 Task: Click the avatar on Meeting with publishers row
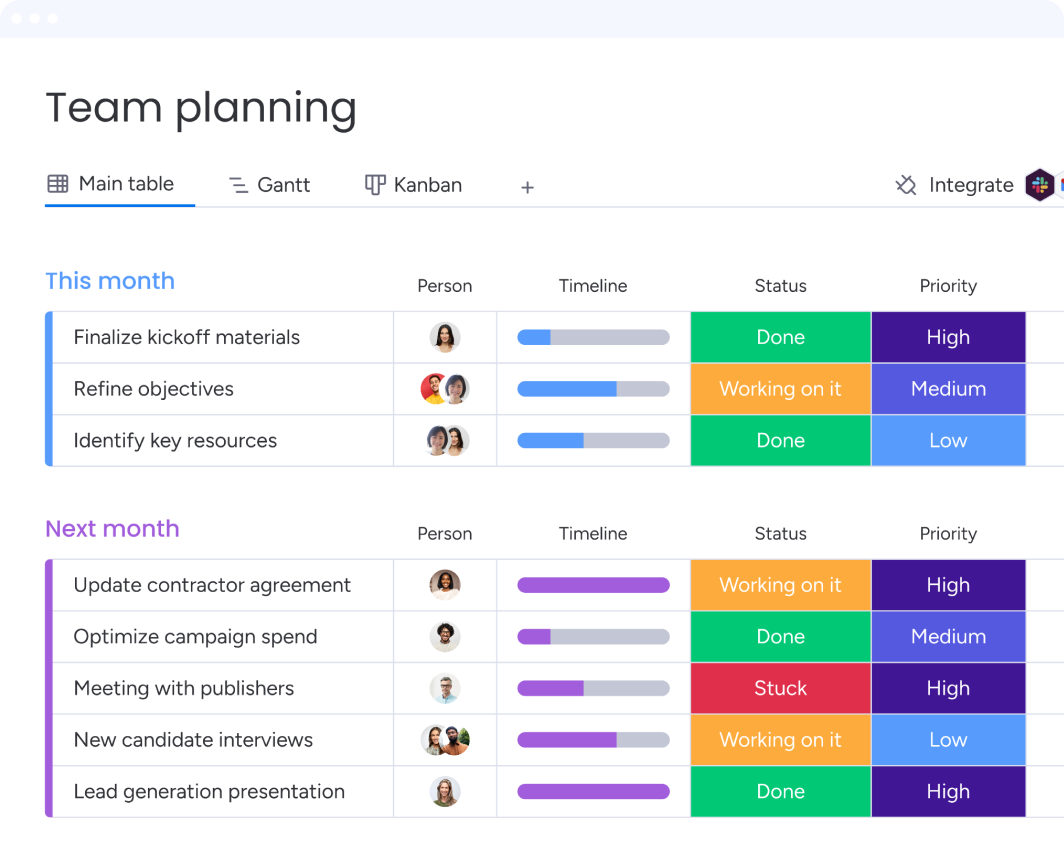click(x=445, y=688)
